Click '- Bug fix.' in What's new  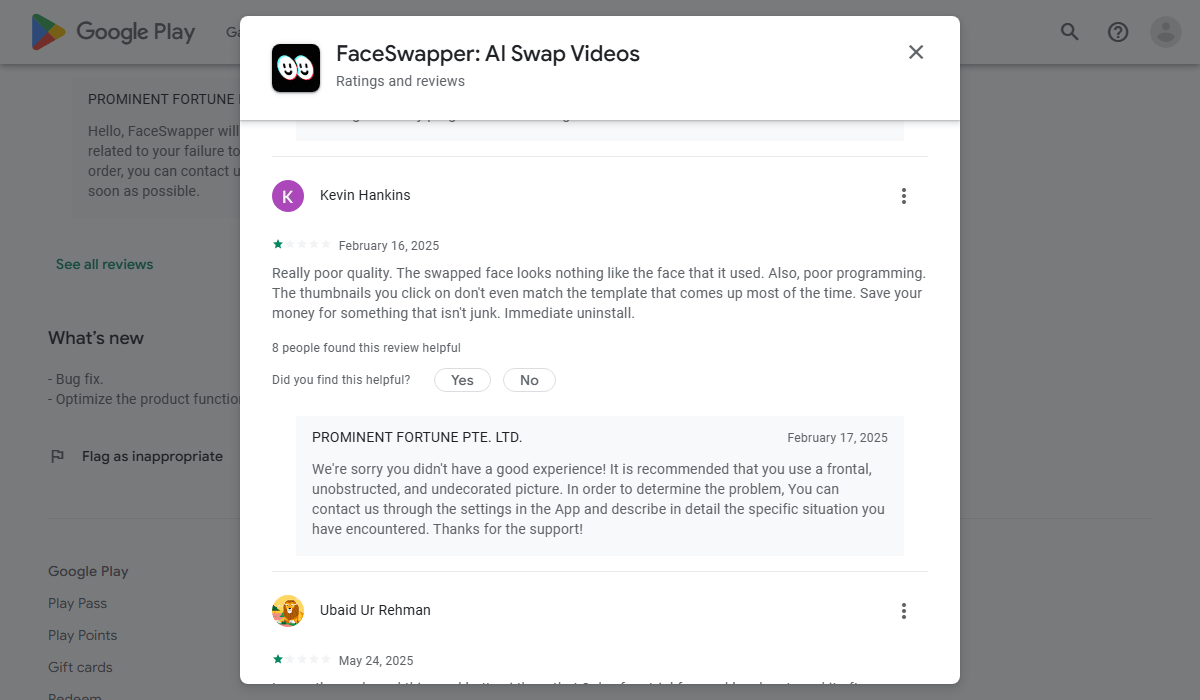(x=76, y=379)
